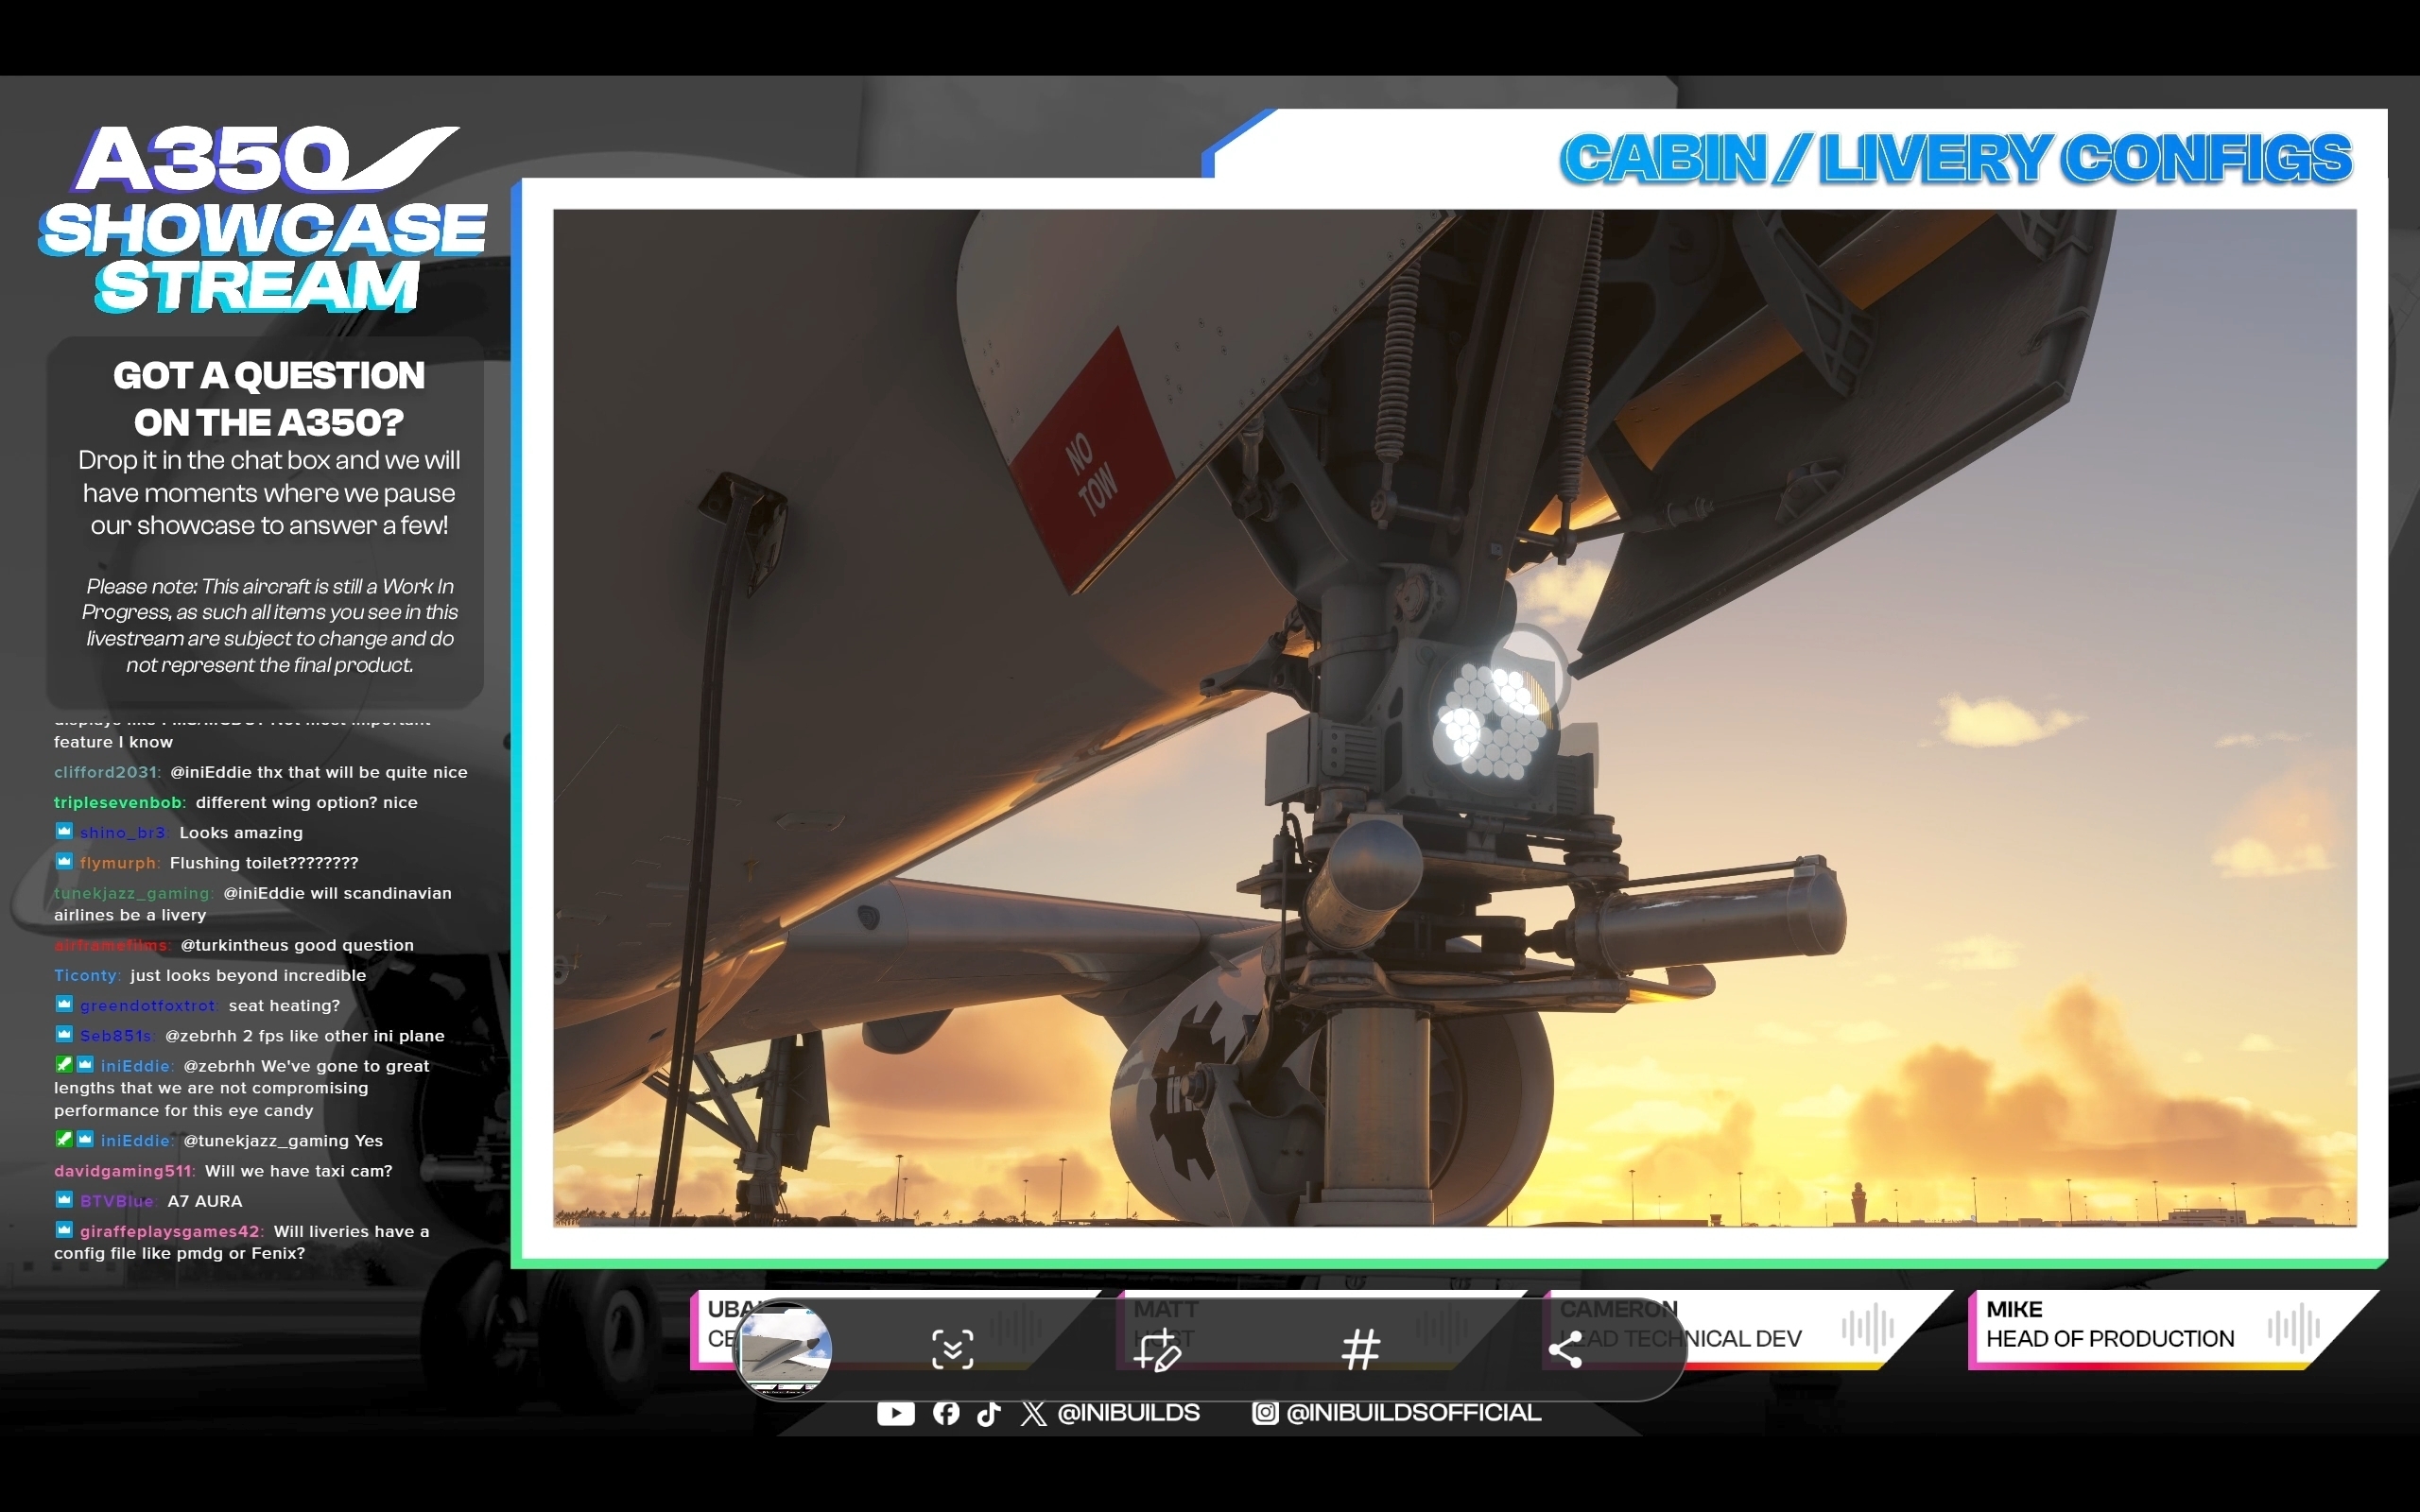Click the TikTok logo in footer

click(988, 1413)
